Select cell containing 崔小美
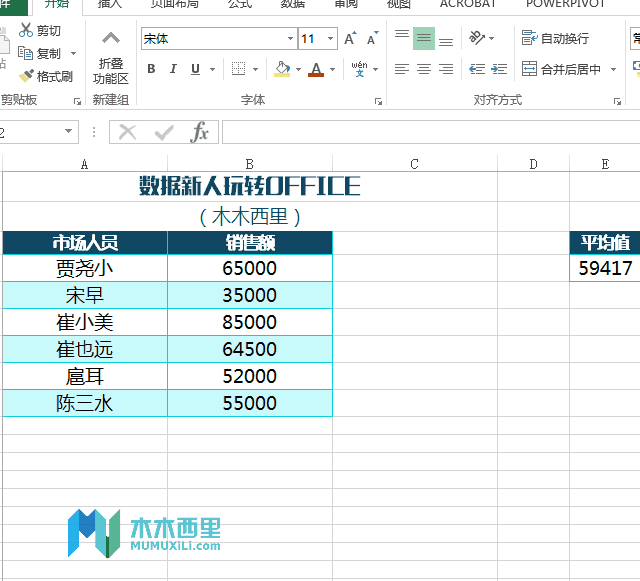The image size is (640, 581). (84, 322)
